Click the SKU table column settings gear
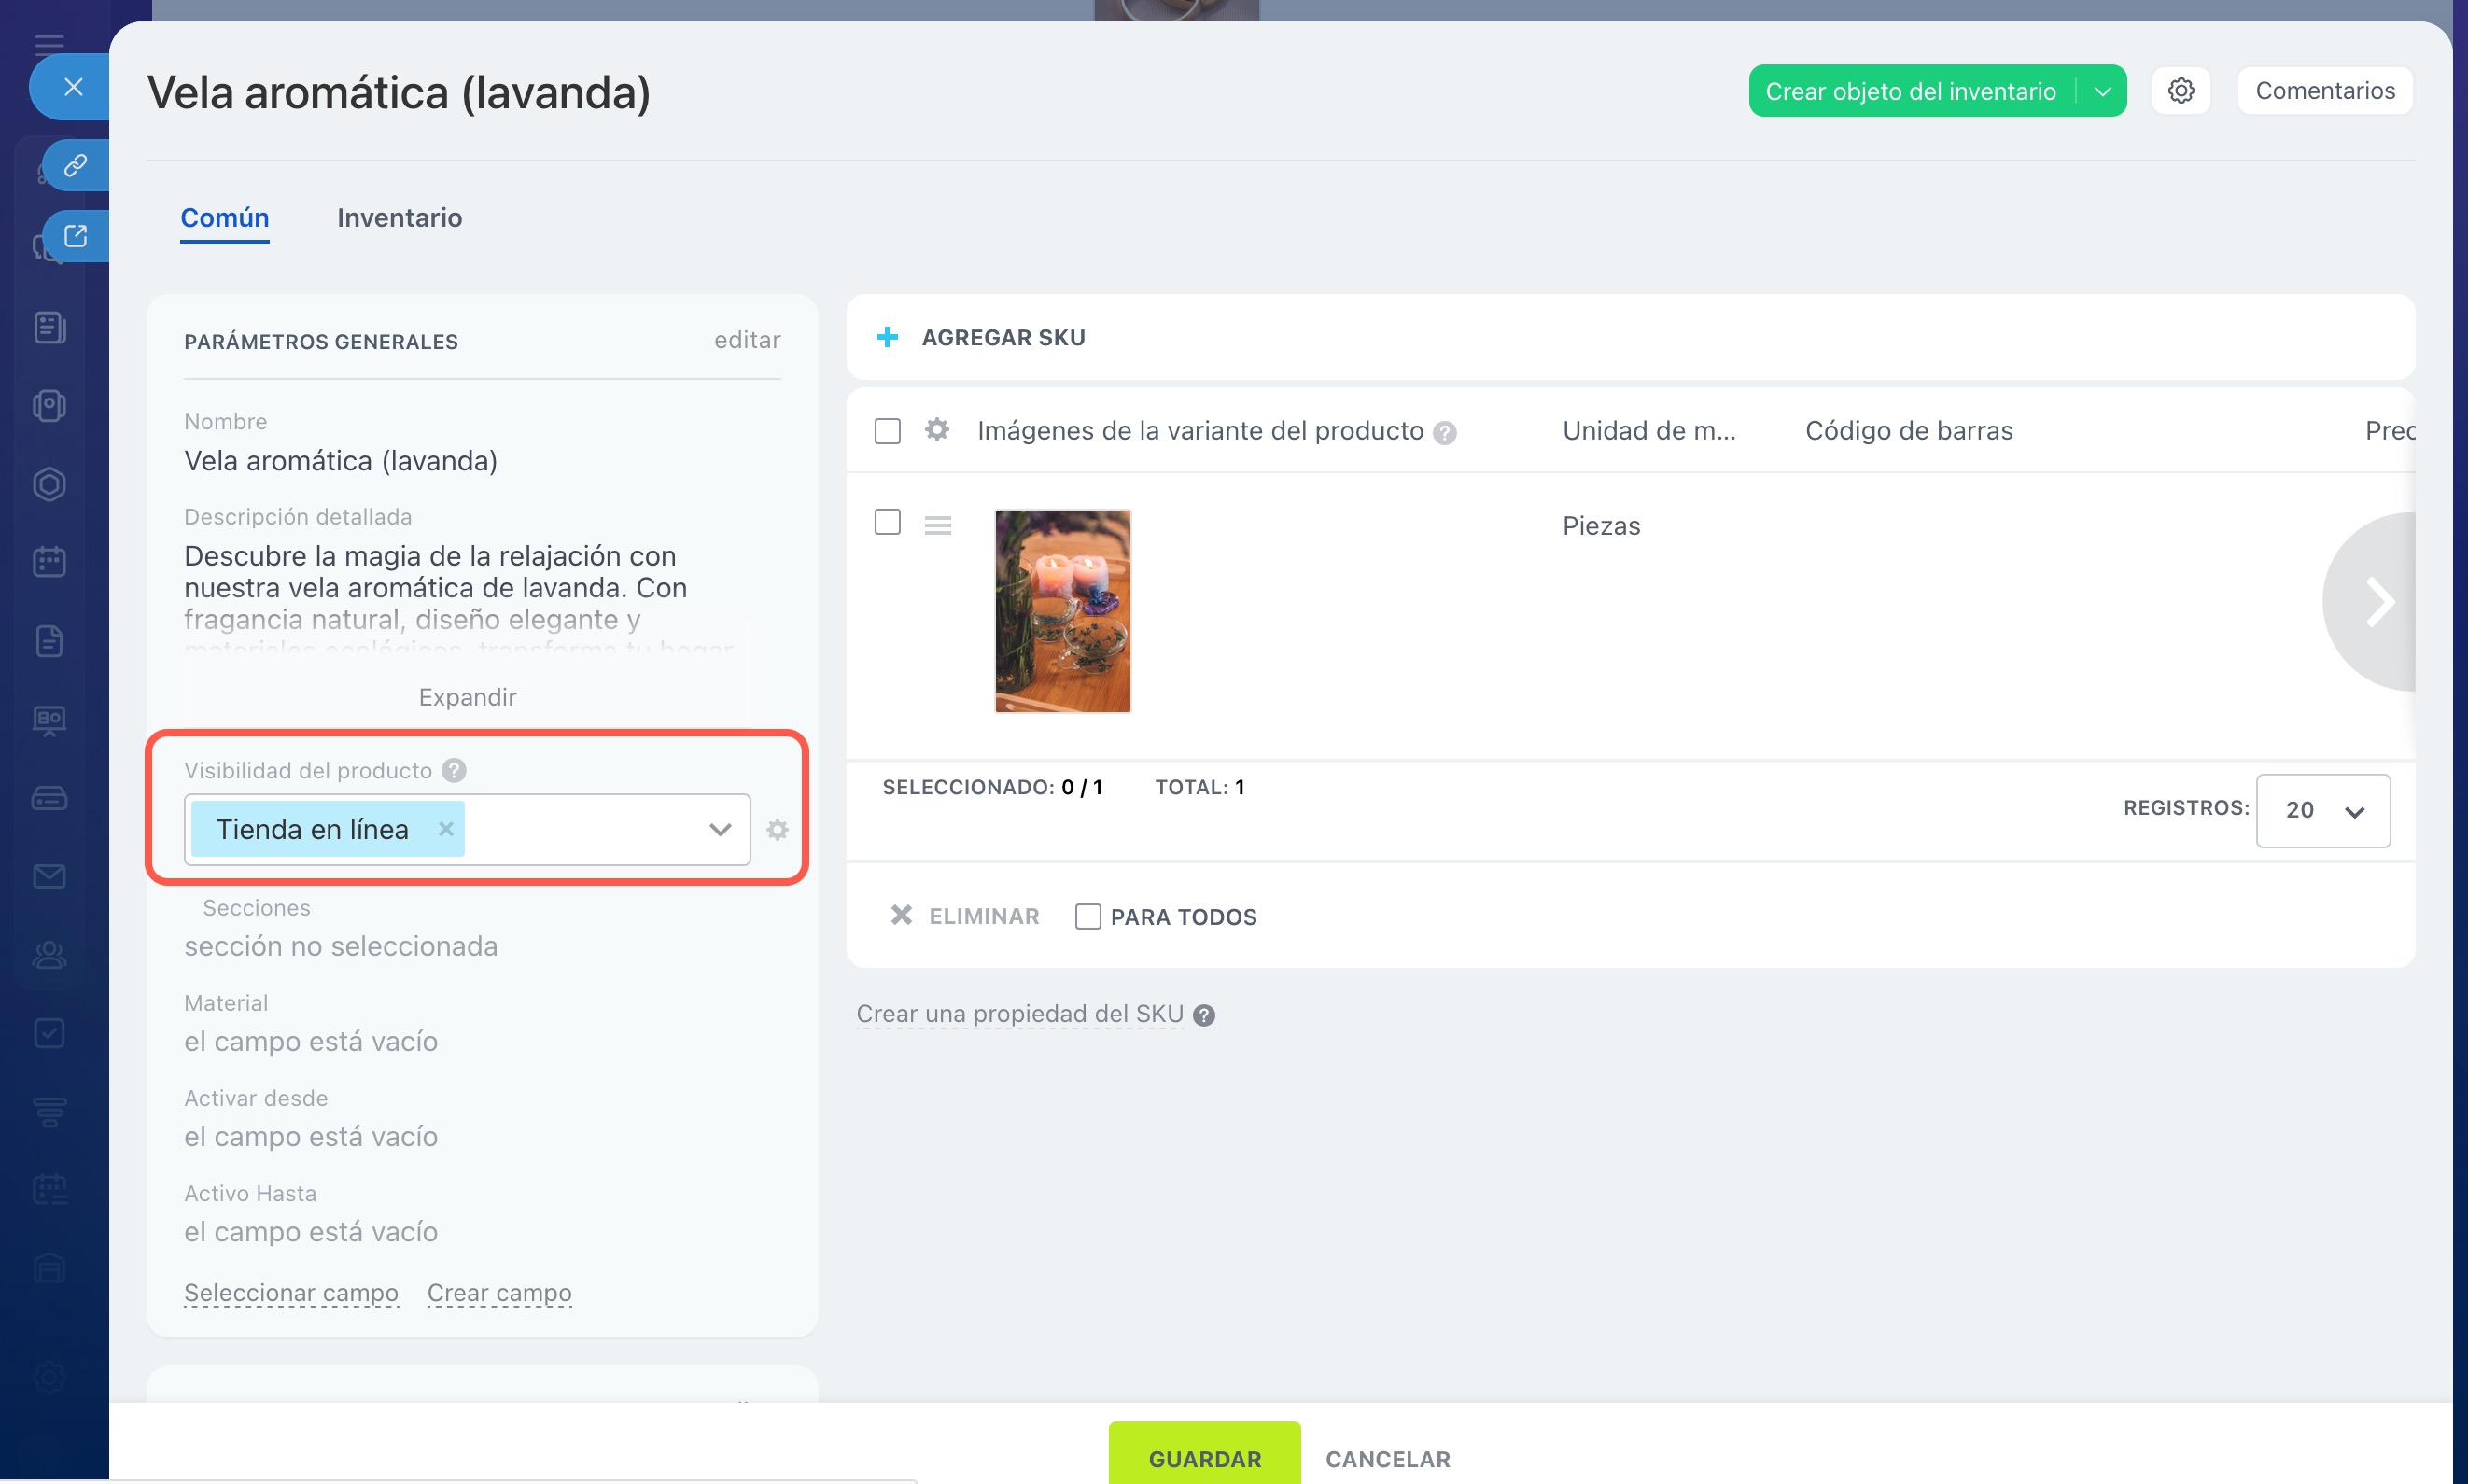Screen dimensions: 2468x1484 click(x=936, y=430)
